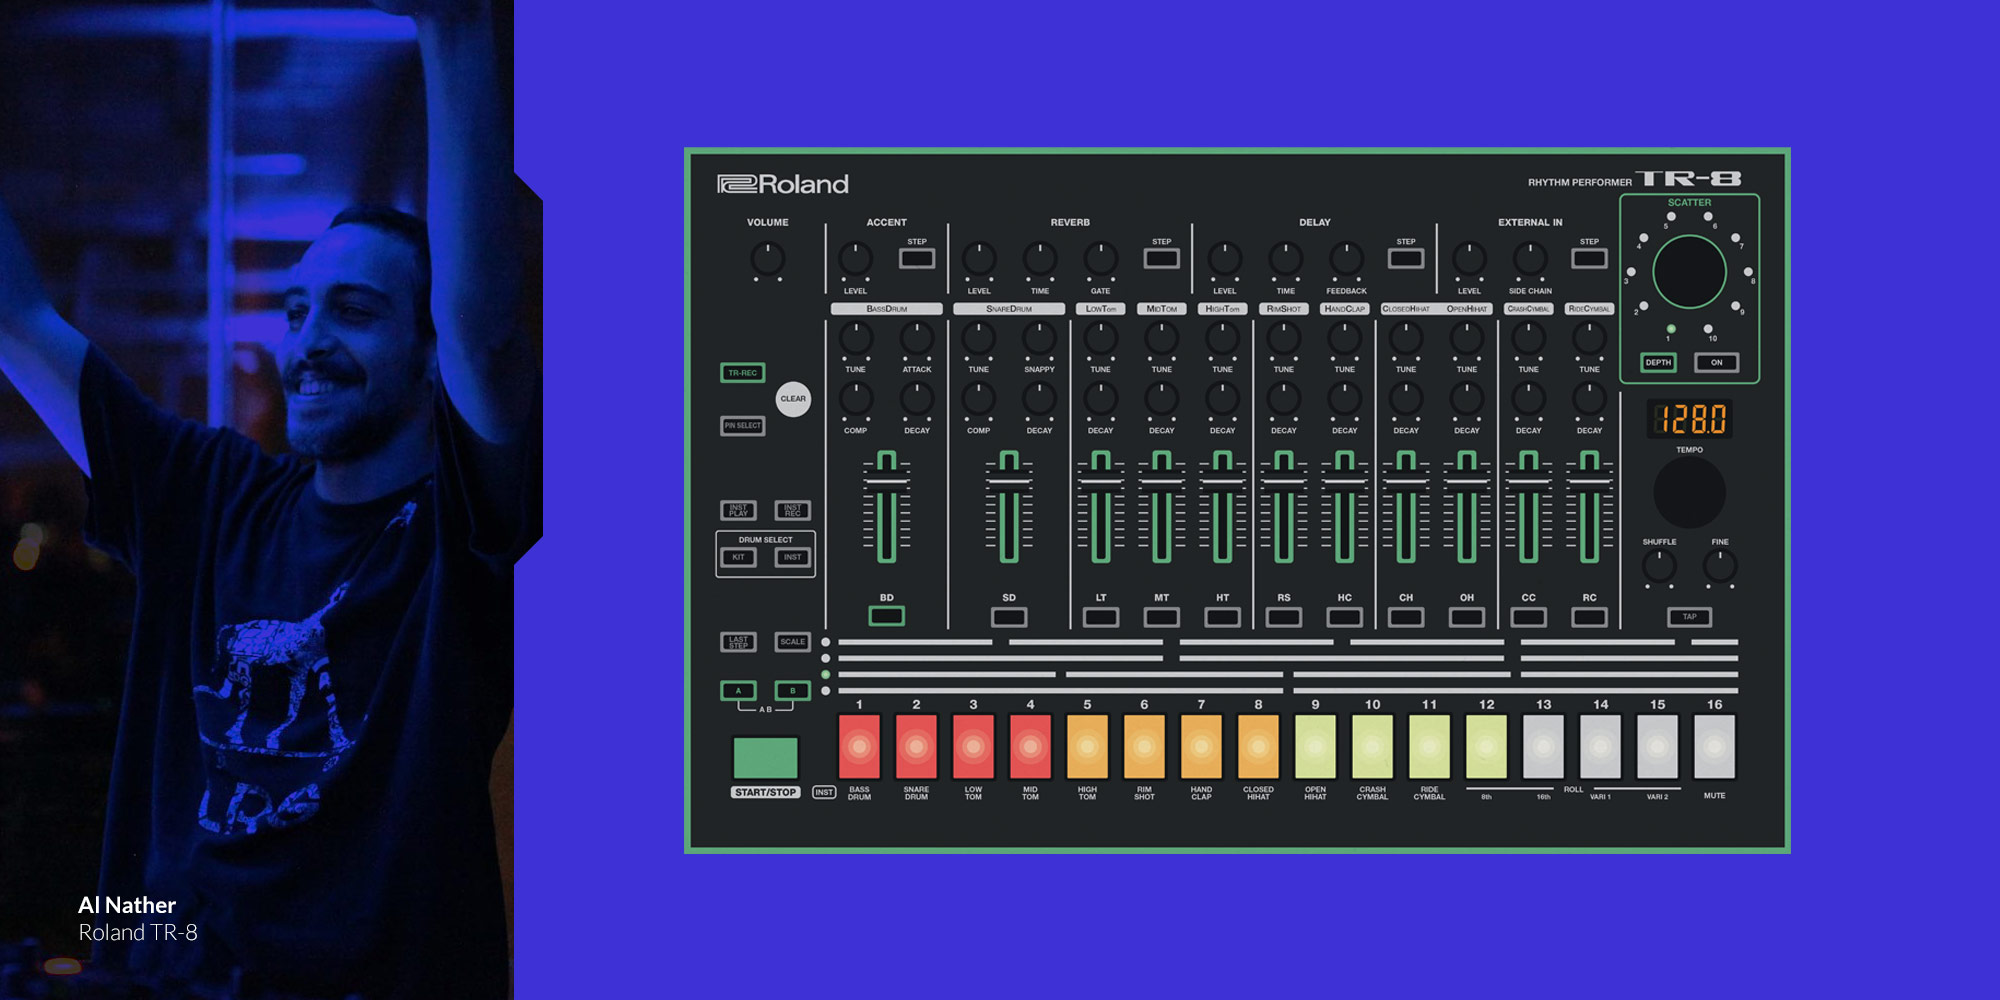Screen dimensions: 2000x1000
Task: Click the Ride Cymbal level fader
Action: (1590, 507)
